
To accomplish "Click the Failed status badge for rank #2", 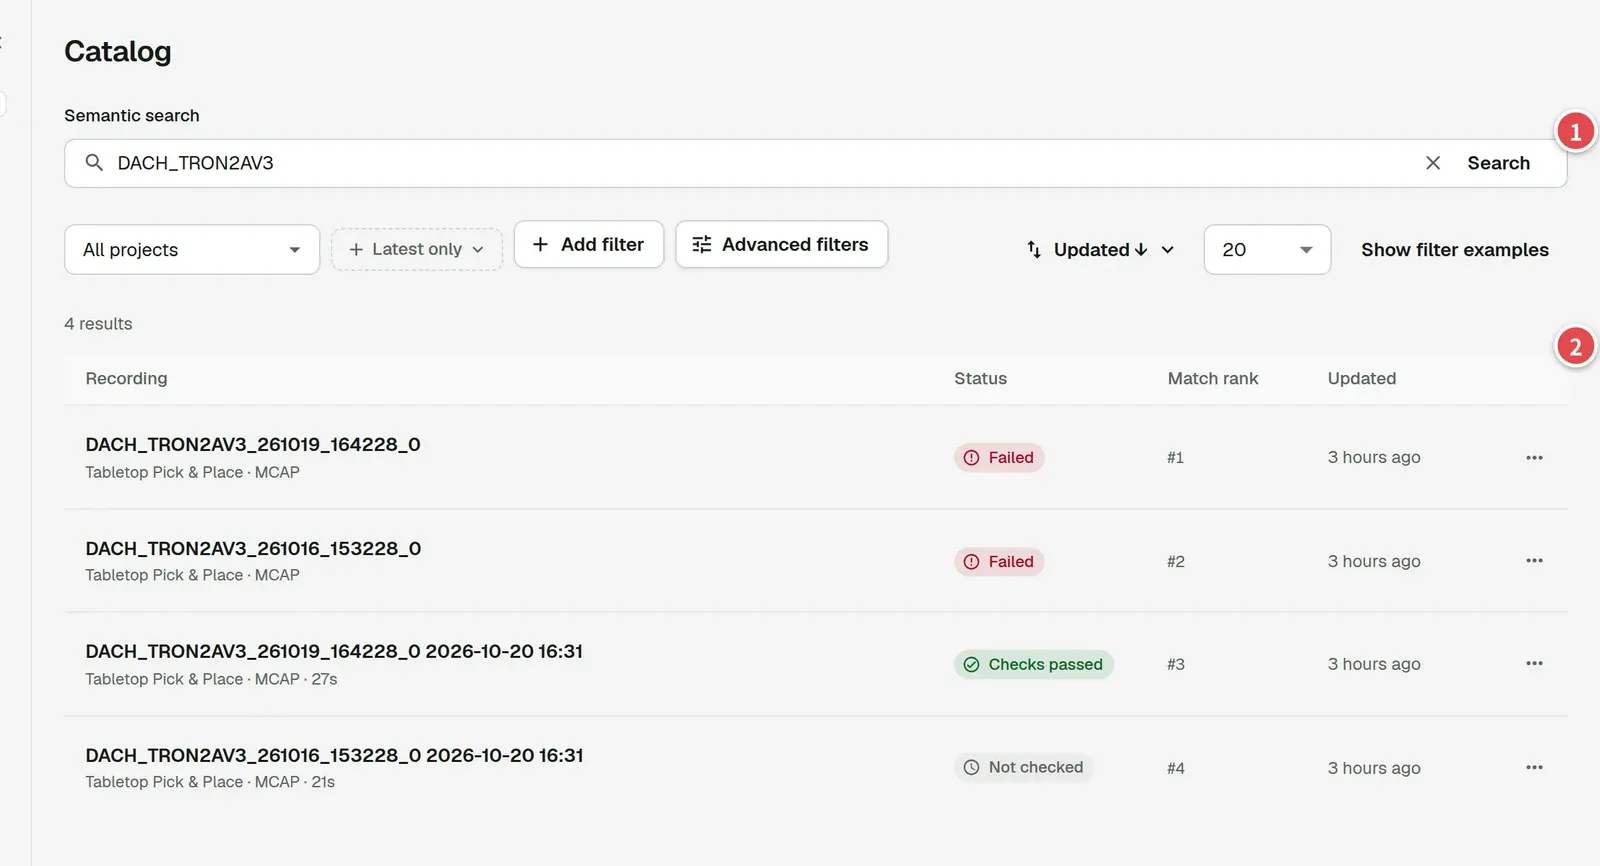I will pos(999,561).
